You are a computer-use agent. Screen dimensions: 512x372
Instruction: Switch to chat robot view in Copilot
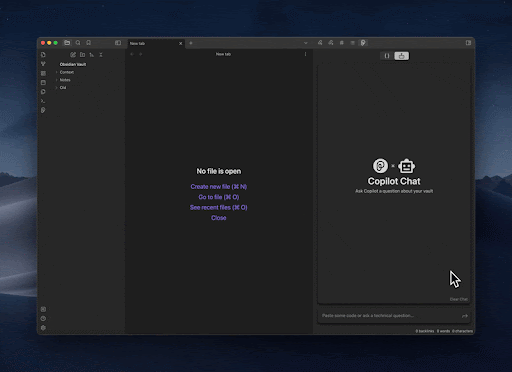click(x=402, y=56)
